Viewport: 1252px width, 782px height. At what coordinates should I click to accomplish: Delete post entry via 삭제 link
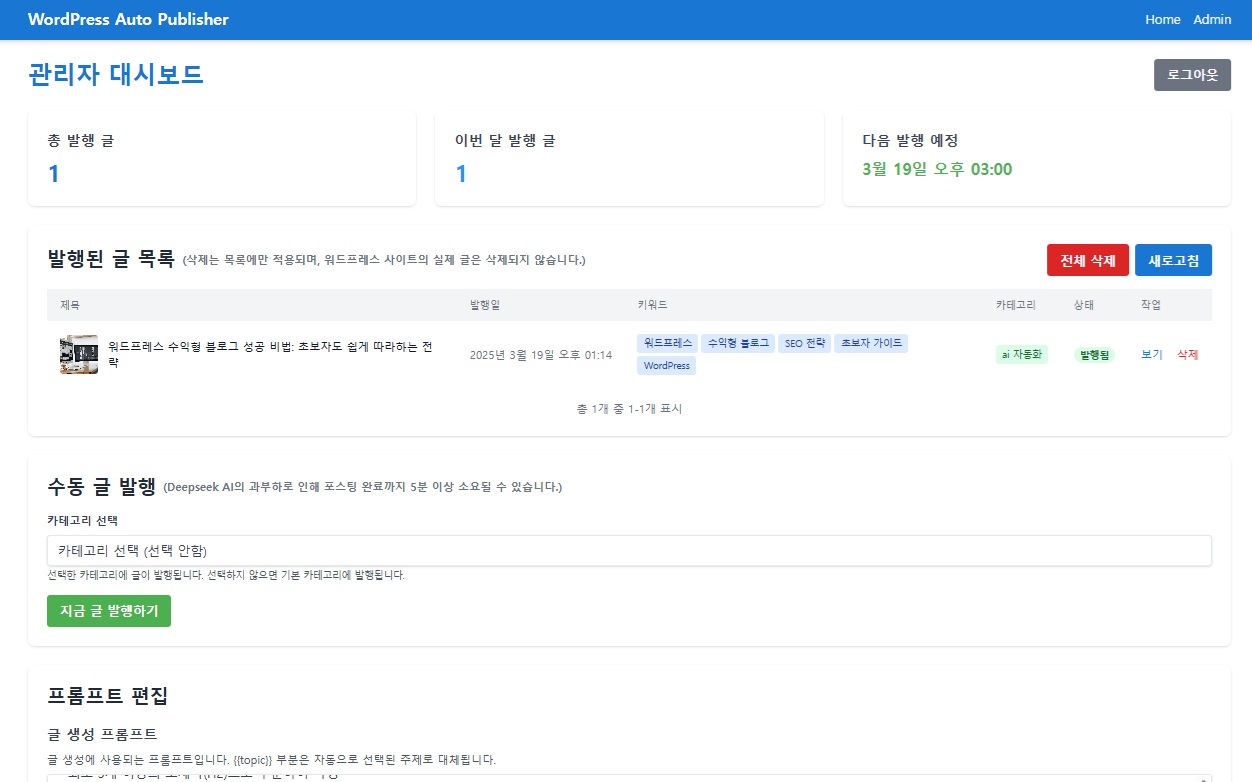pyautogui.click(x=1187, y=355)
